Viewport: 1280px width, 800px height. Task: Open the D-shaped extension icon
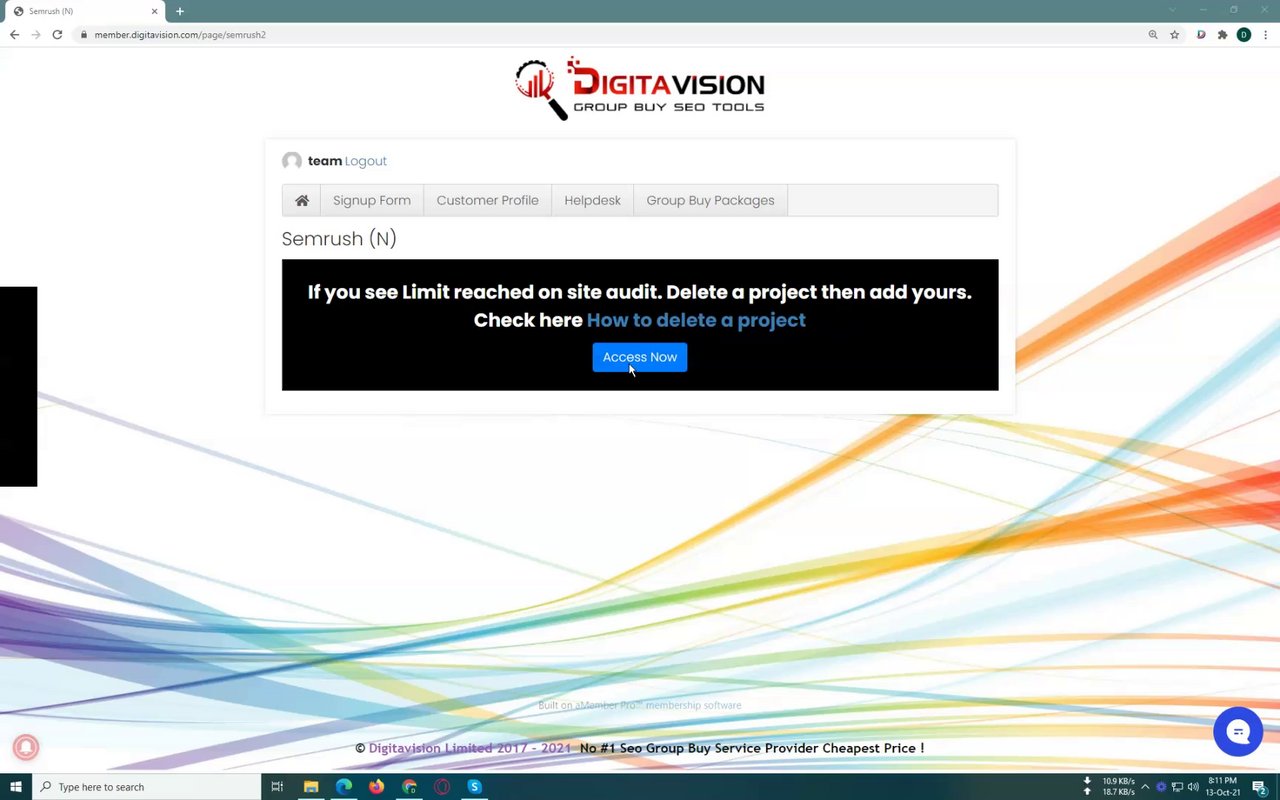(x=1201, y=34)
